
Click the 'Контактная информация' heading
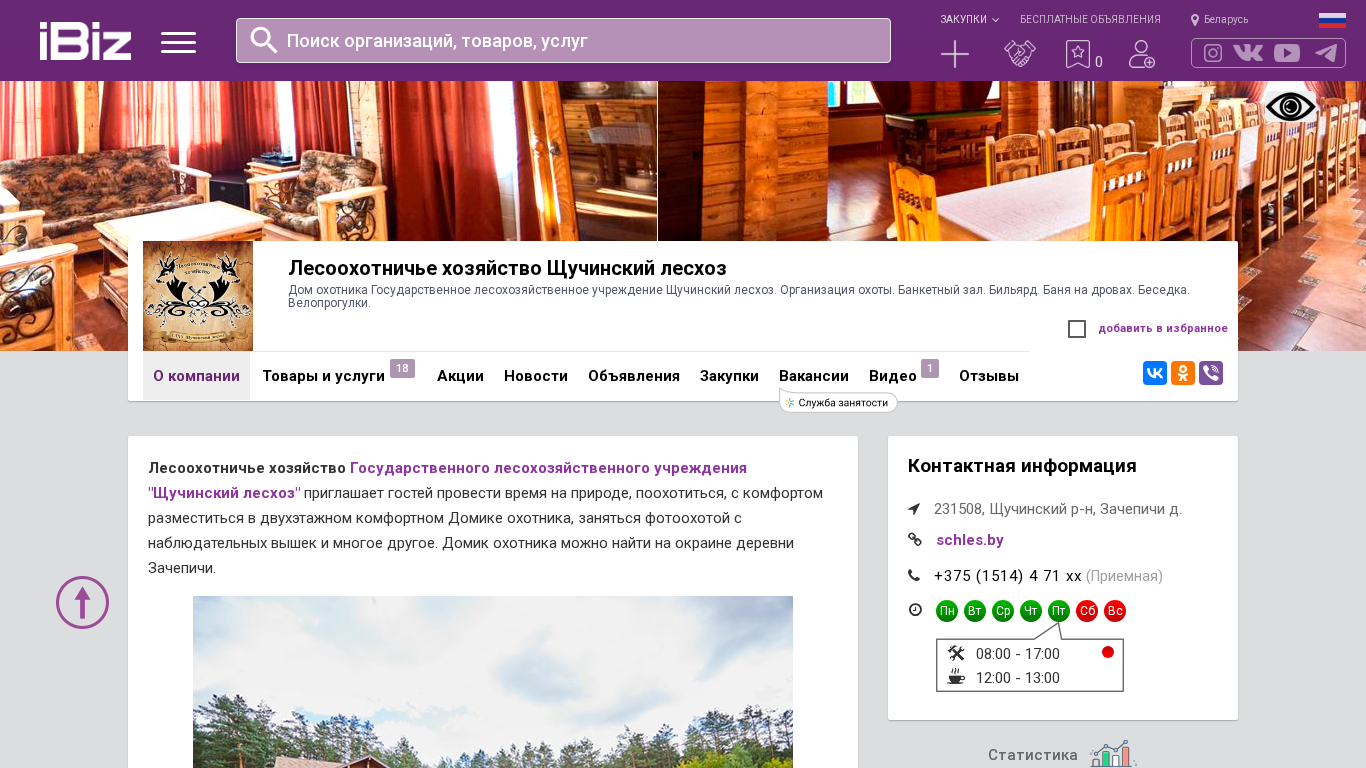pos(1022,466)
